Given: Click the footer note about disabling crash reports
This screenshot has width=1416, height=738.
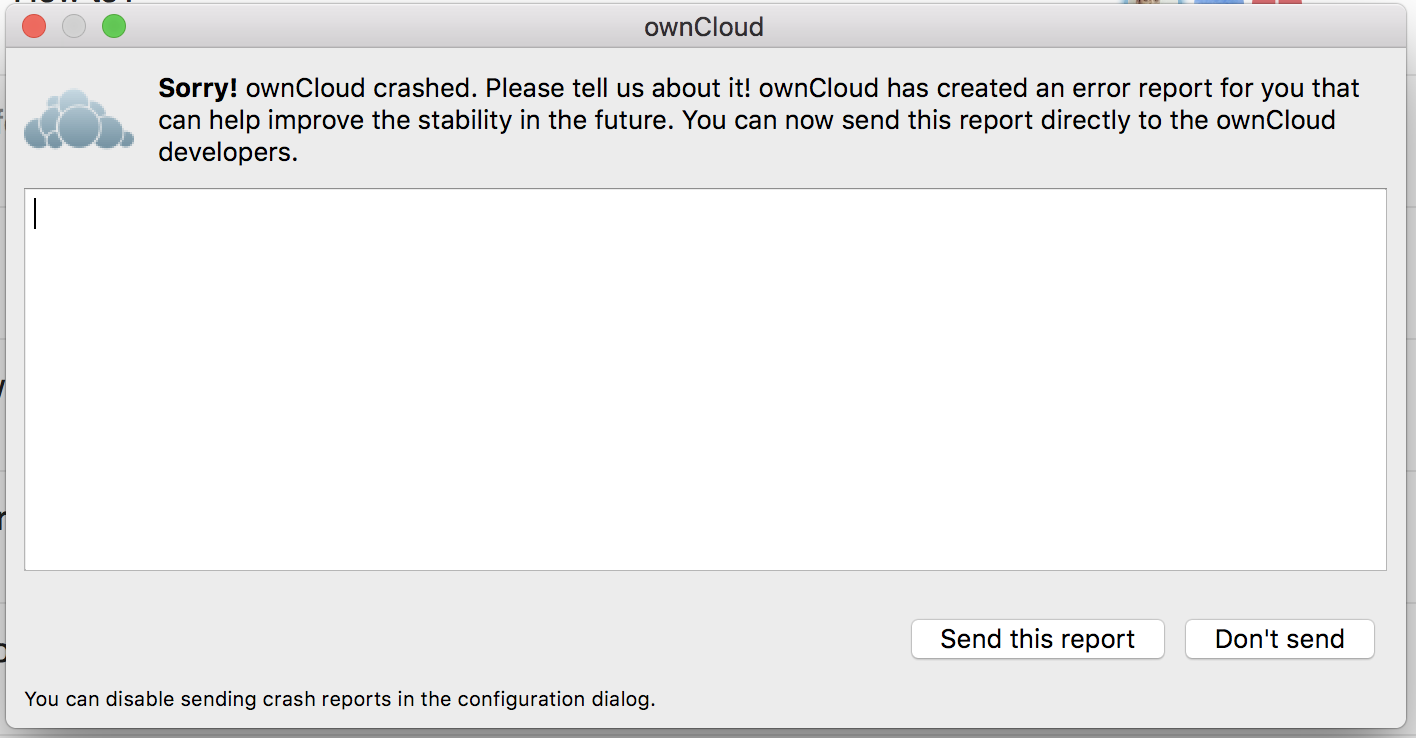Looking at the screenshot, I should pos(340,699).
